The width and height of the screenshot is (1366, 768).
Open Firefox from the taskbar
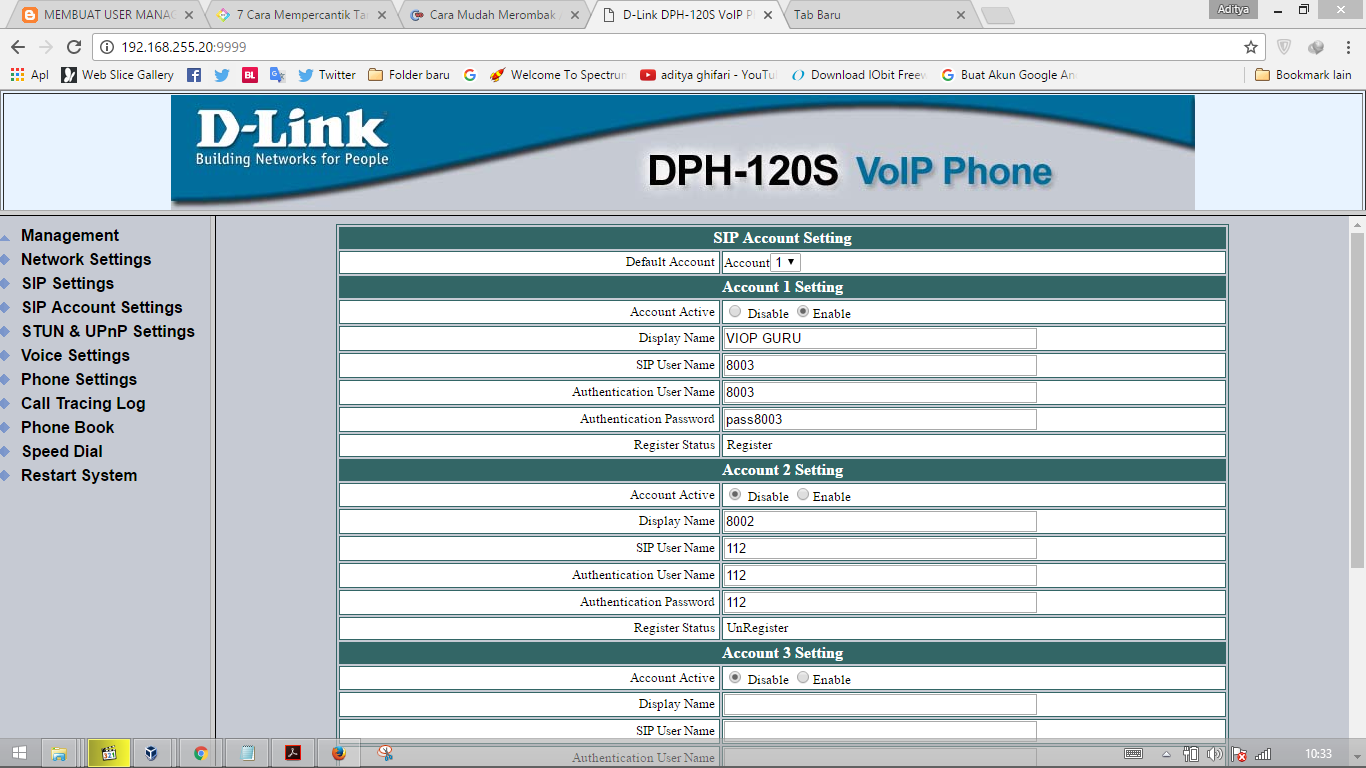click(x=338, y=752)
